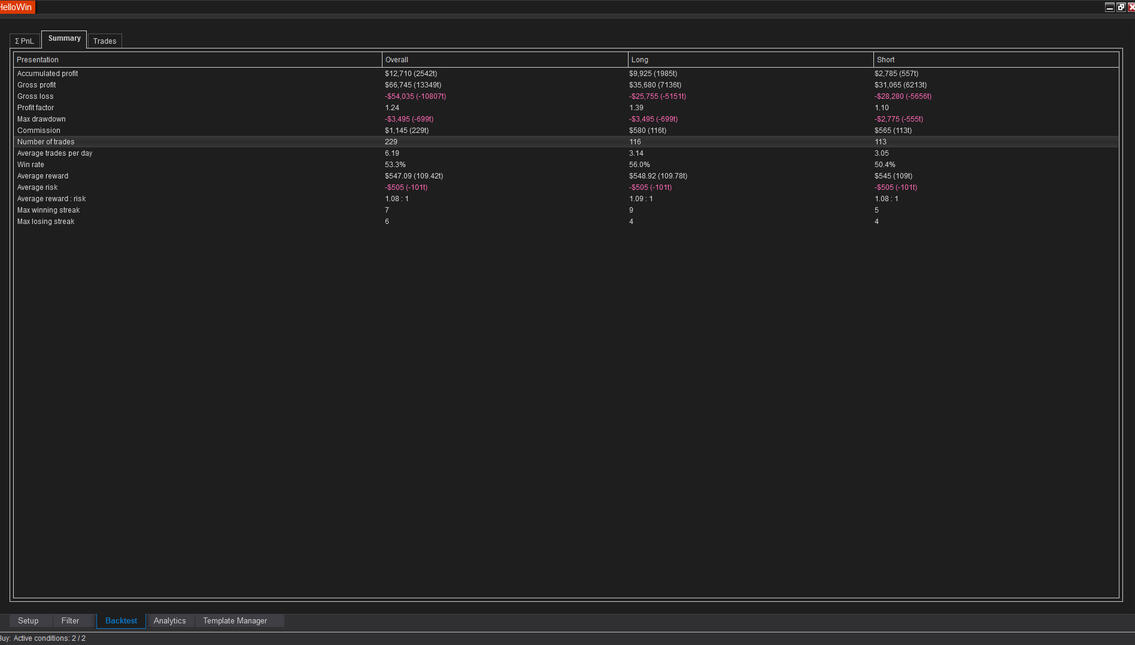The height and width of the screenshot is (645, 1135).
Task: Open the Filter tab at bottom
Action: (x=70, y=621)
